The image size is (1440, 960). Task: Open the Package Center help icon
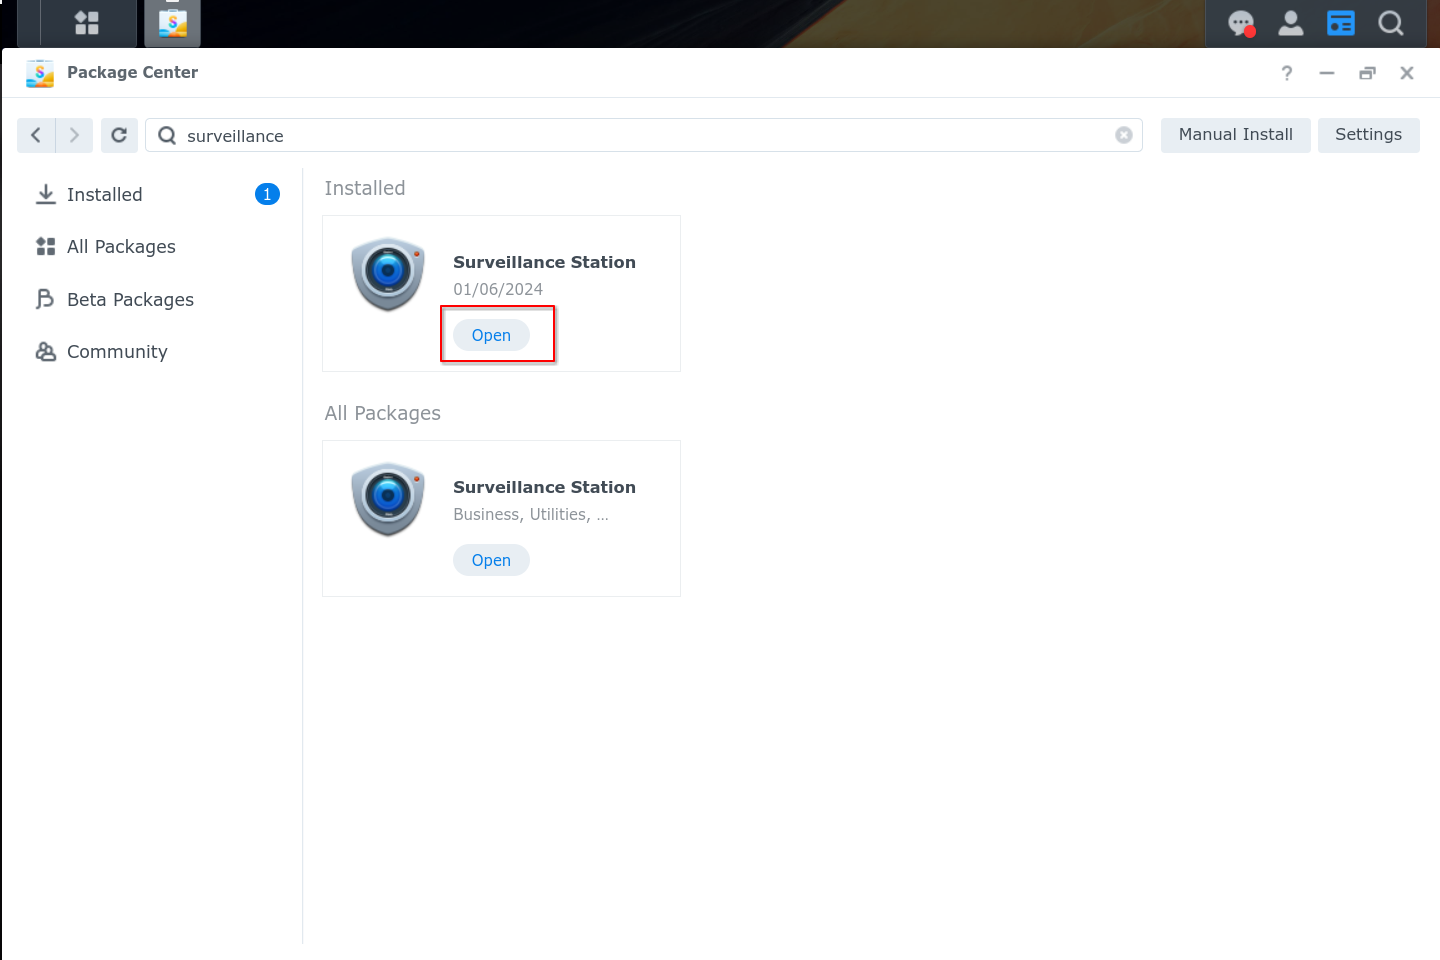tap(1287, 73)
